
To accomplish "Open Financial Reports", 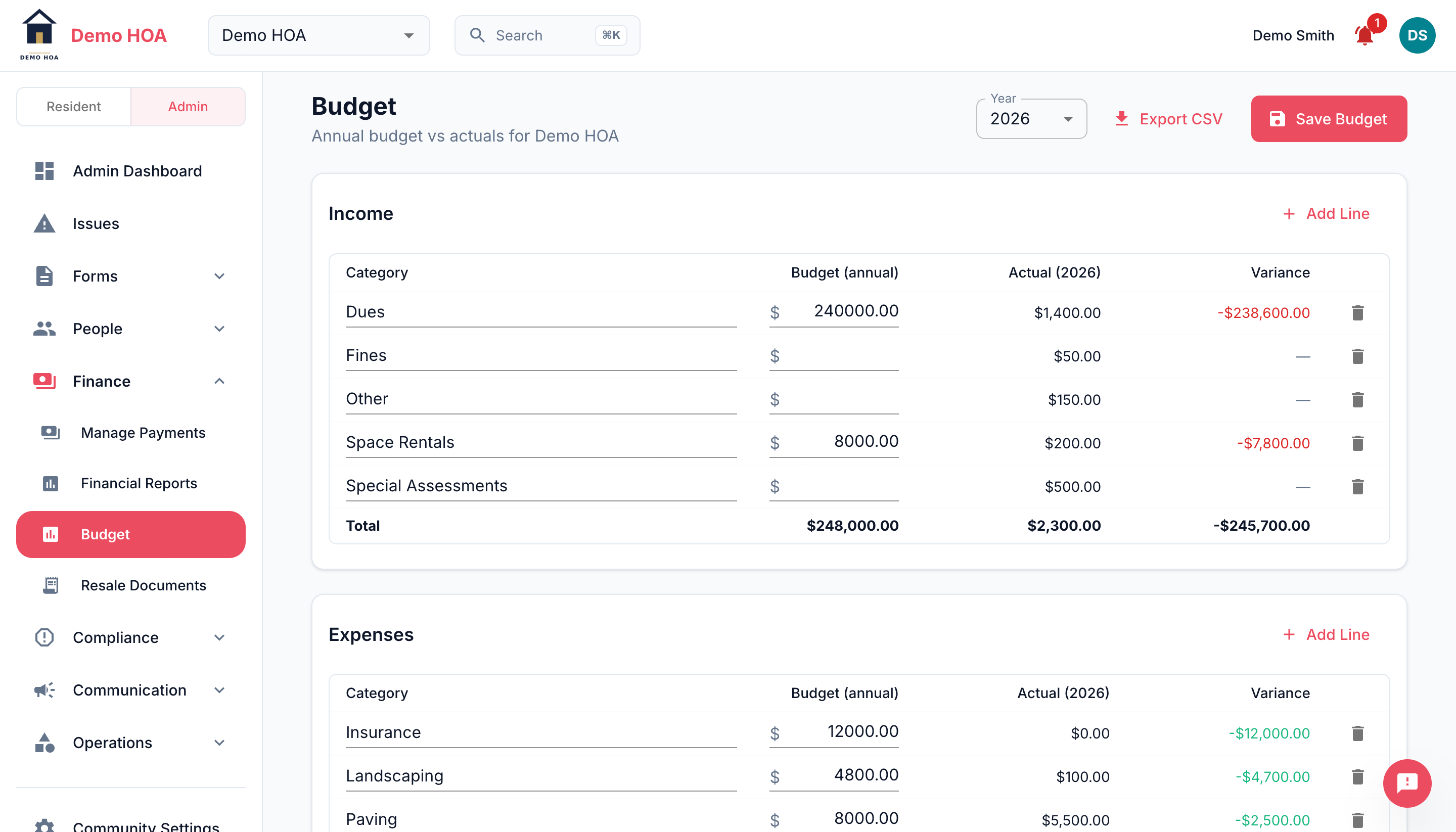I will (131, 483).
